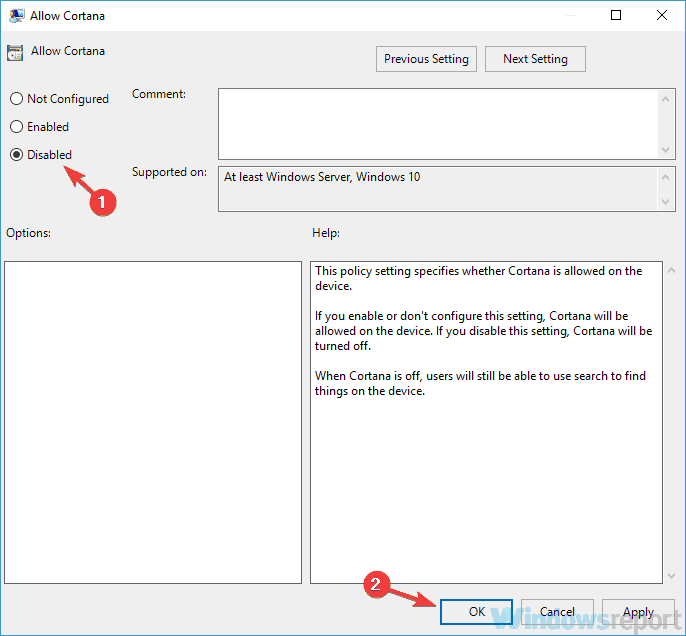Go to Previous Setting
This screenshot has width=686, height=636.
pos(426,59)
